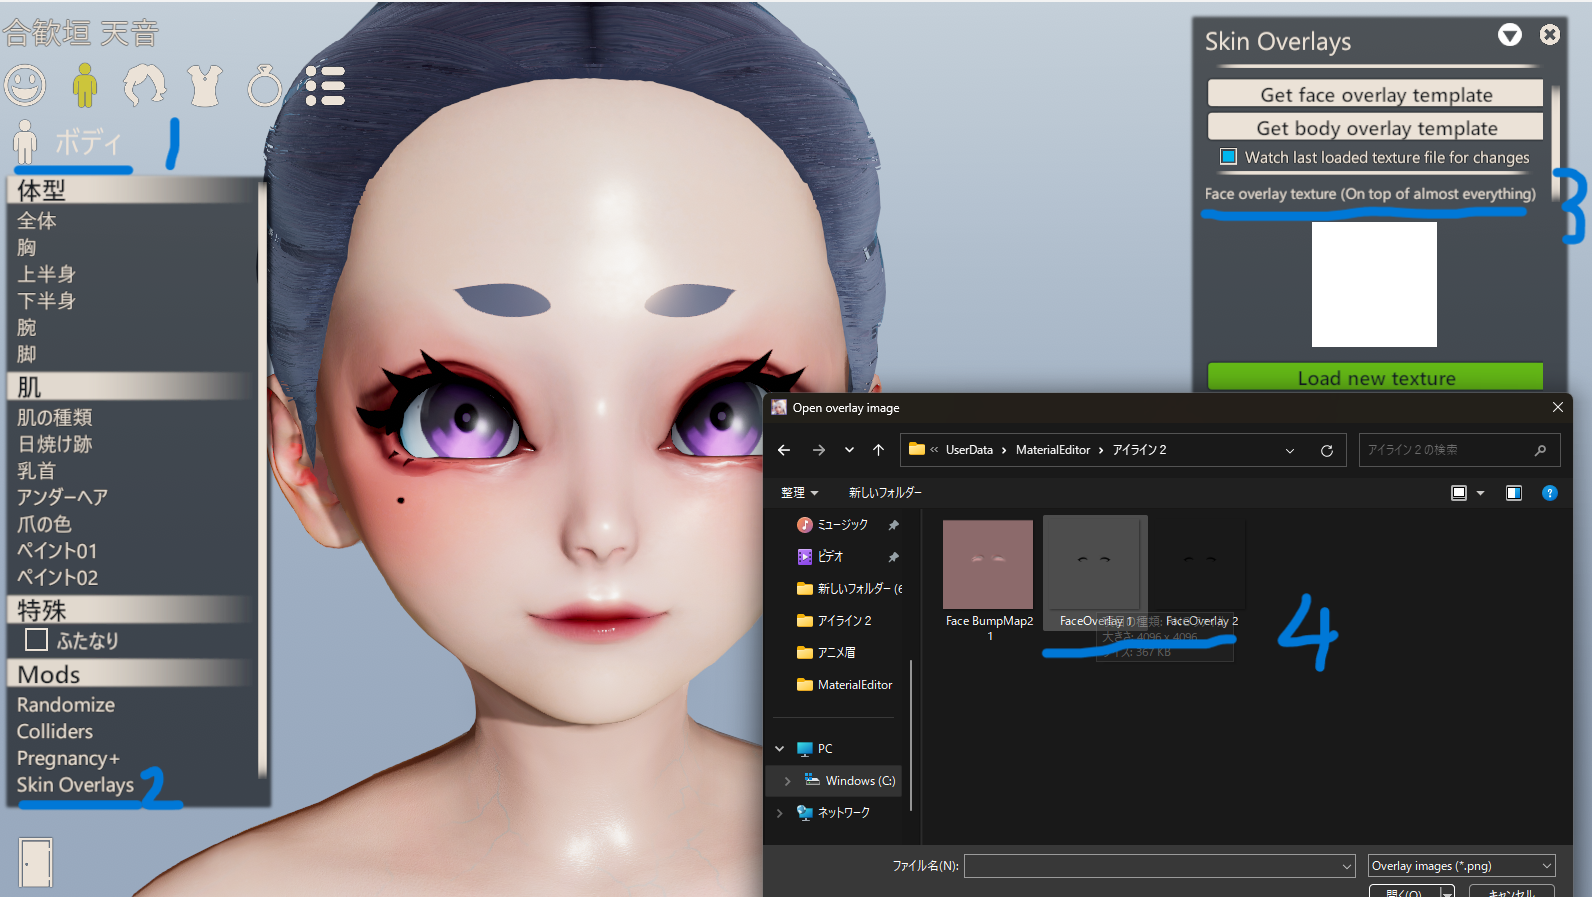This screenshot has height=897, width=1592.
Task: Click Load new texture button
Action: tap(1375, 378)
